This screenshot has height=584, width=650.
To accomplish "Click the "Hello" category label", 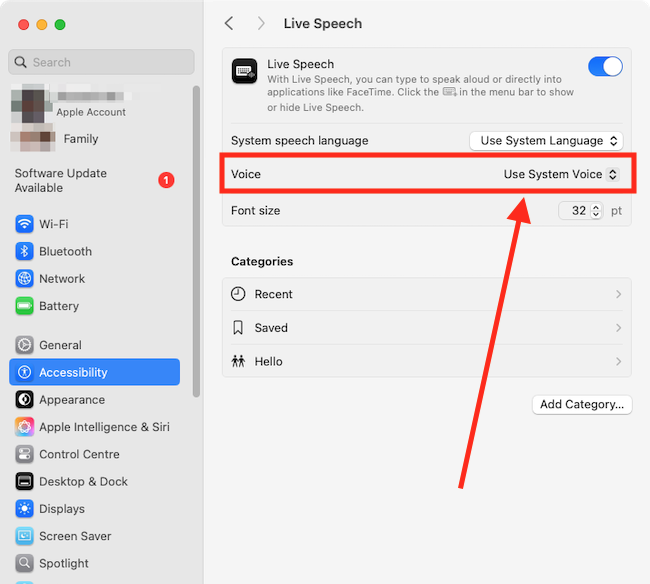I will coord(268,361).
